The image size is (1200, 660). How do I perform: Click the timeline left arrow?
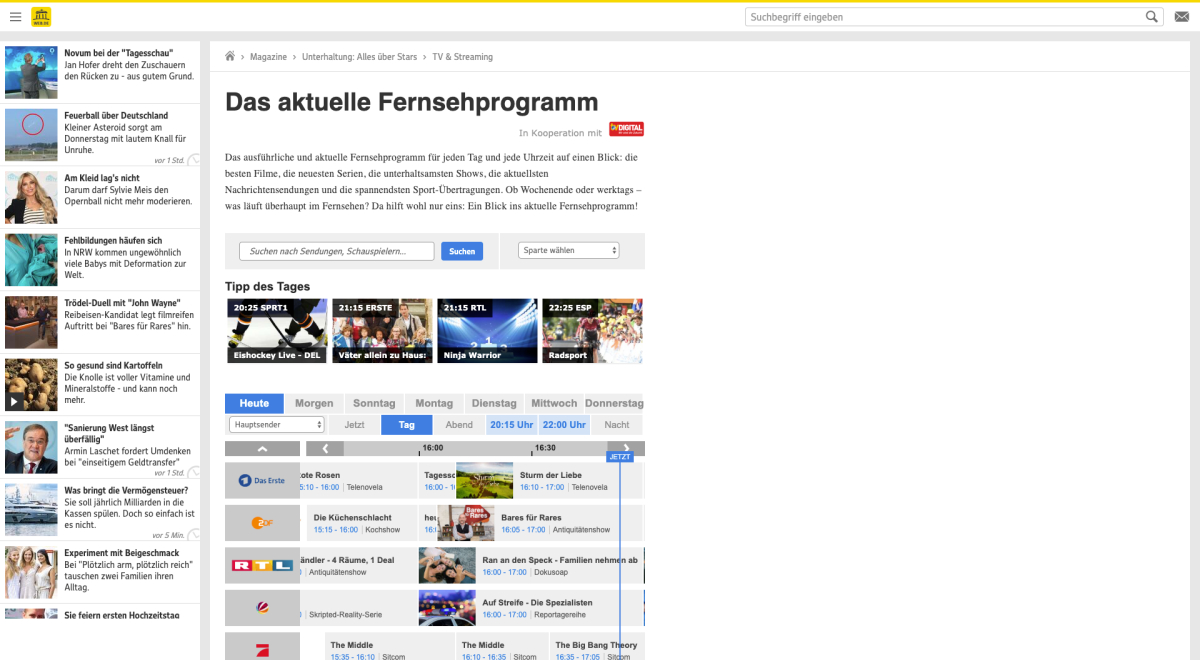[325, 449]
